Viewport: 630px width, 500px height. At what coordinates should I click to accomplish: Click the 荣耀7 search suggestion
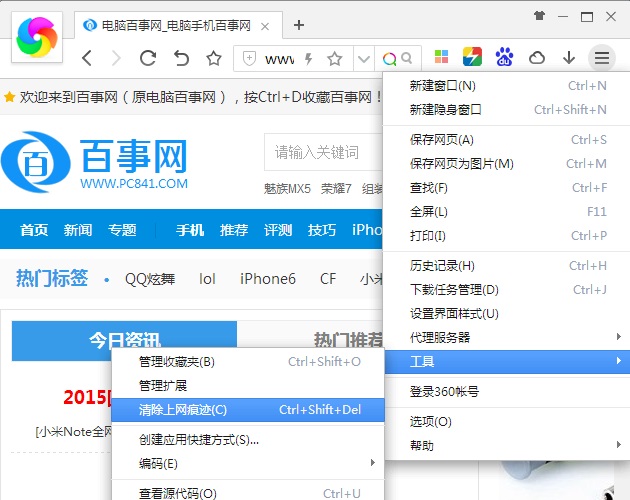click(336, 188)
